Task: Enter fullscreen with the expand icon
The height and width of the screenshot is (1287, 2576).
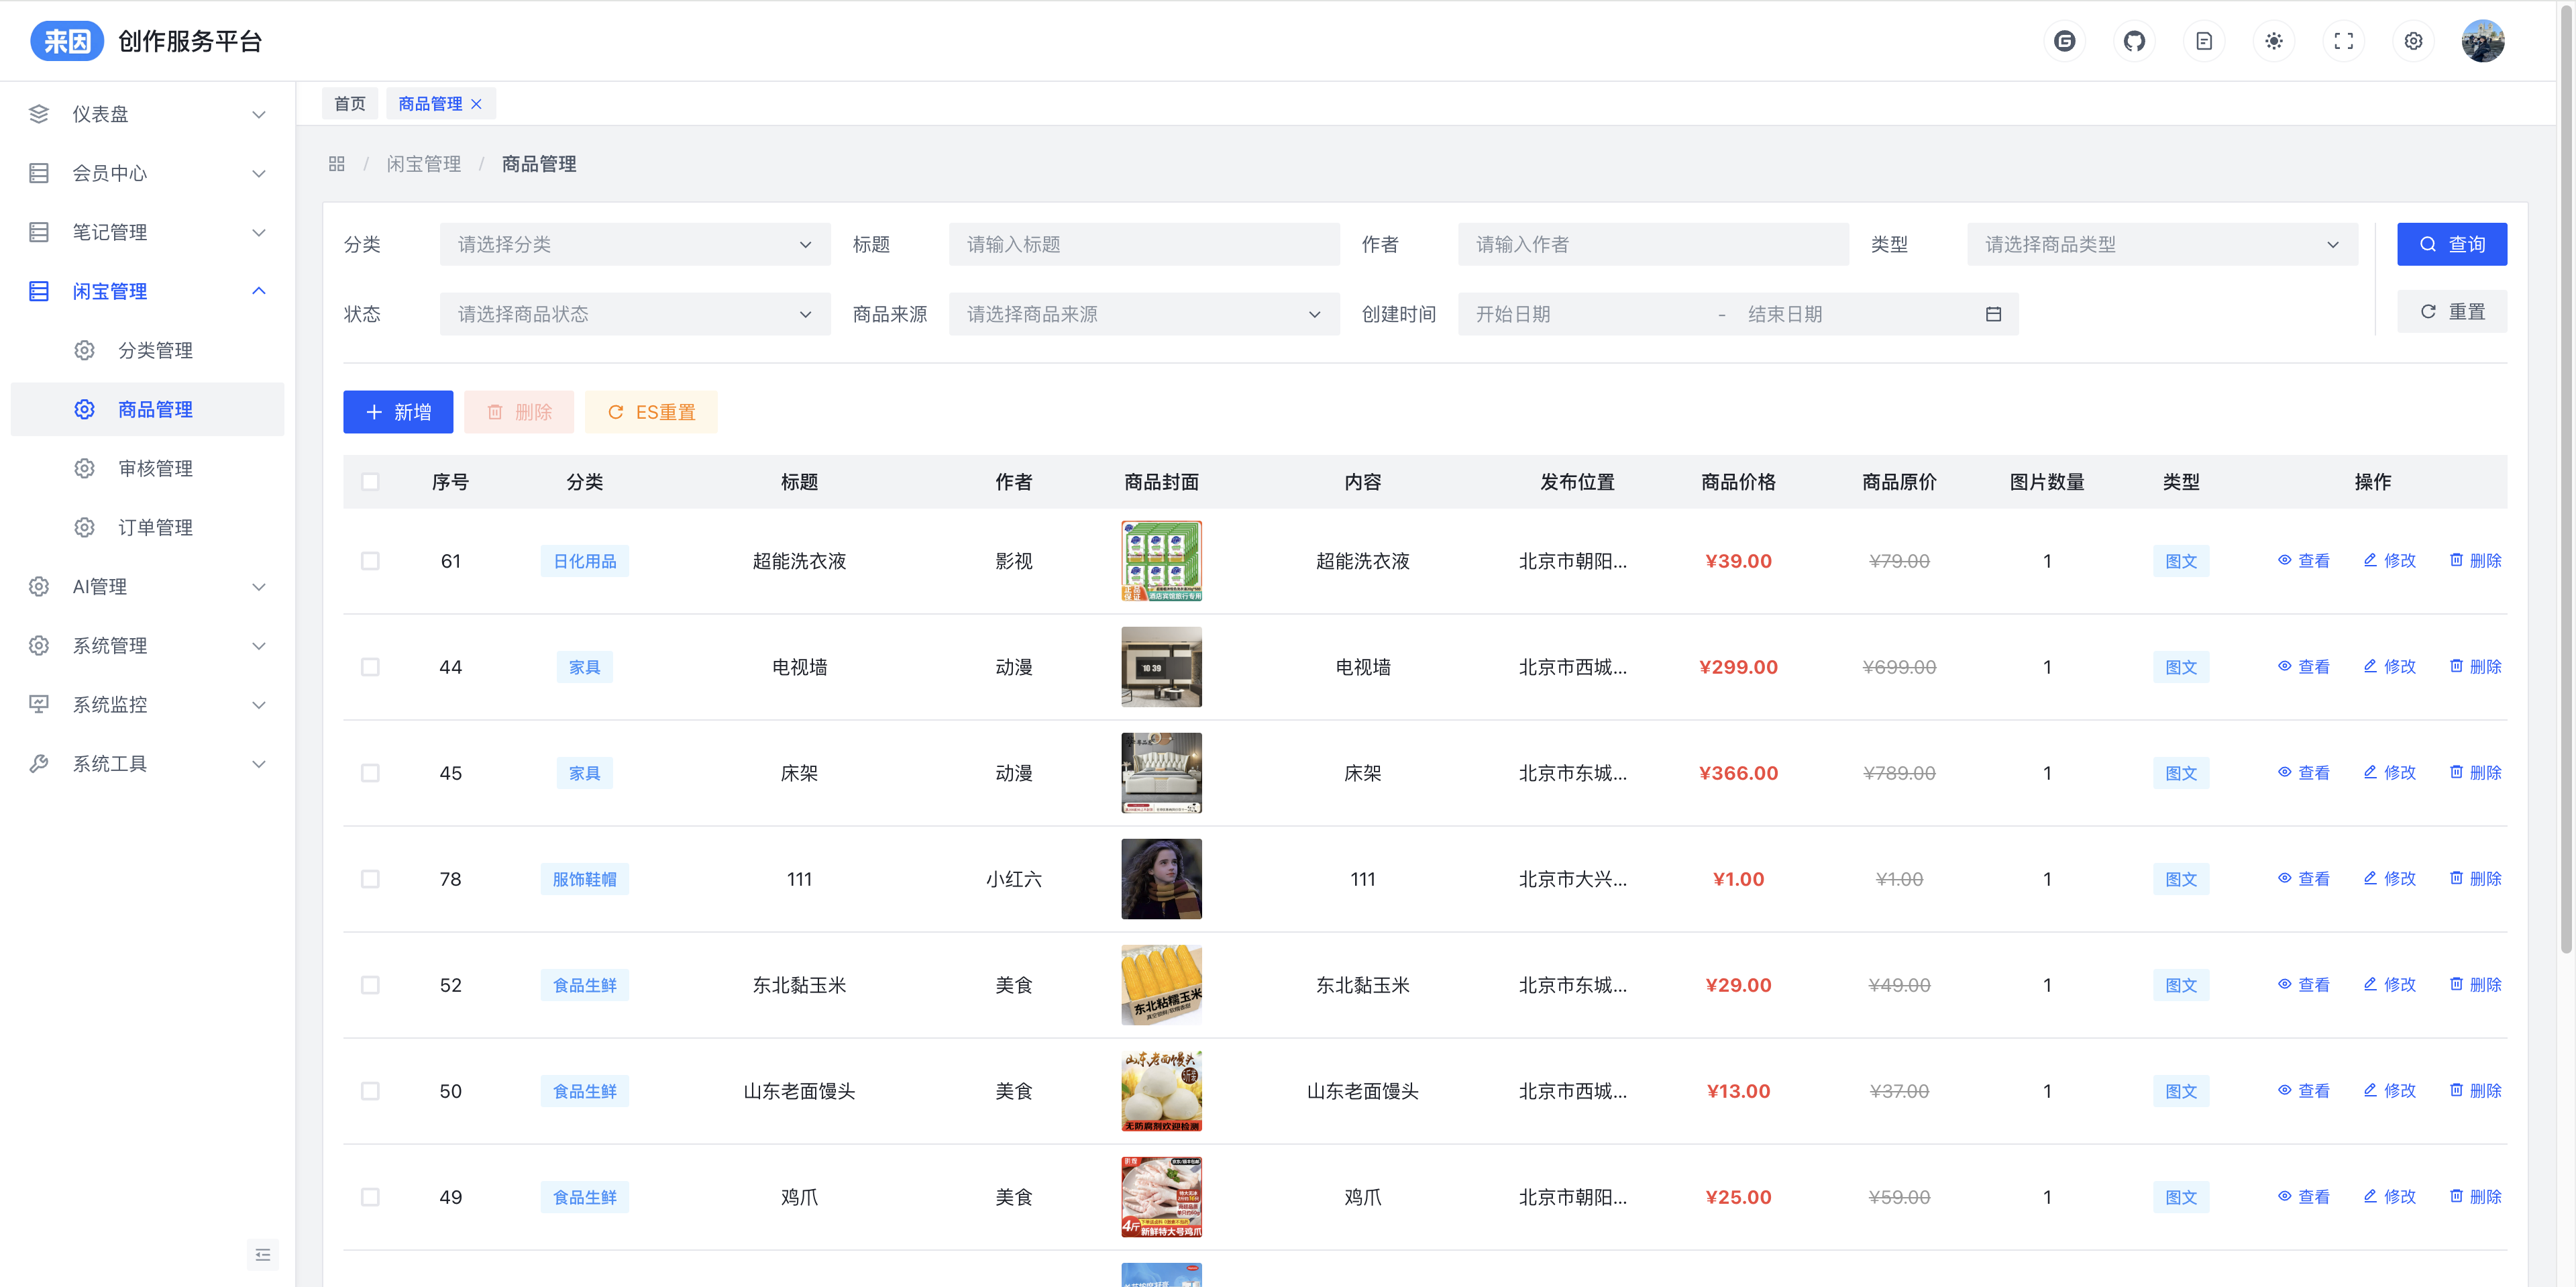Action: tap(2343, 41)
